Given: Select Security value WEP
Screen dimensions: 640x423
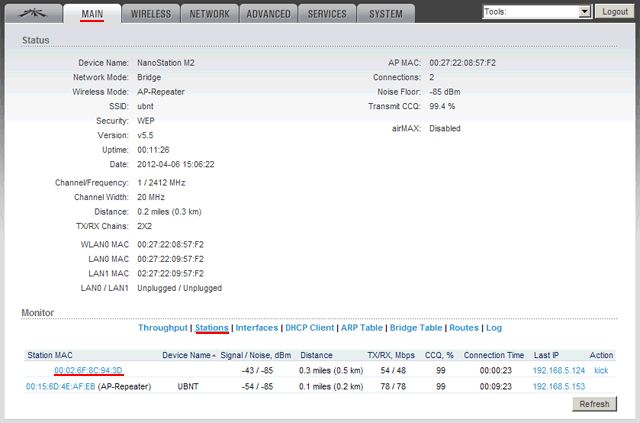Looking at the screenshot, I should (x=146, y=121).
